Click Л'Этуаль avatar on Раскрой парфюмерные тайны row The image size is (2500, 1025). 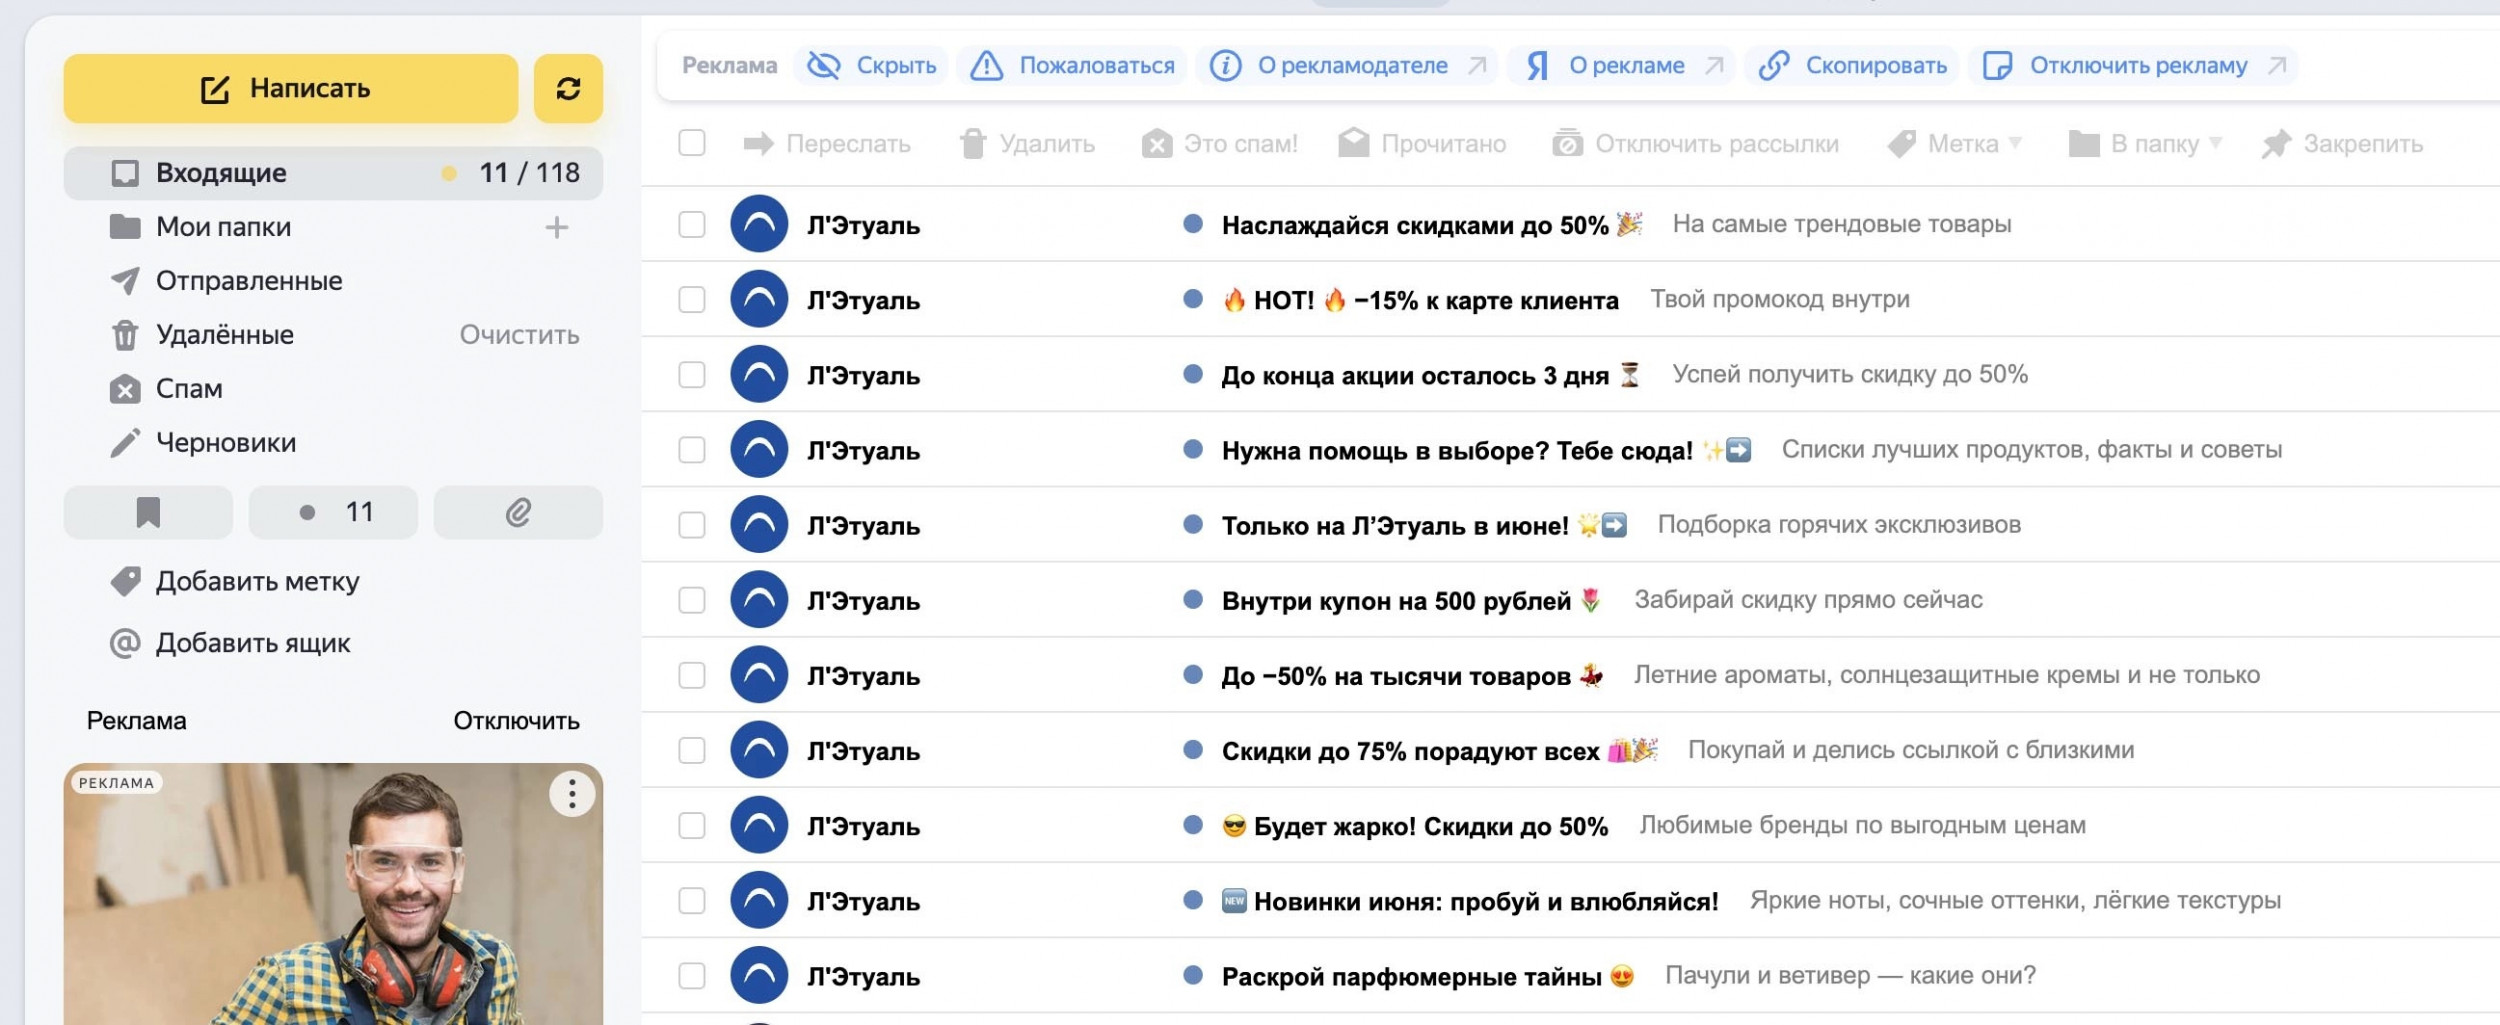[759, 975]
